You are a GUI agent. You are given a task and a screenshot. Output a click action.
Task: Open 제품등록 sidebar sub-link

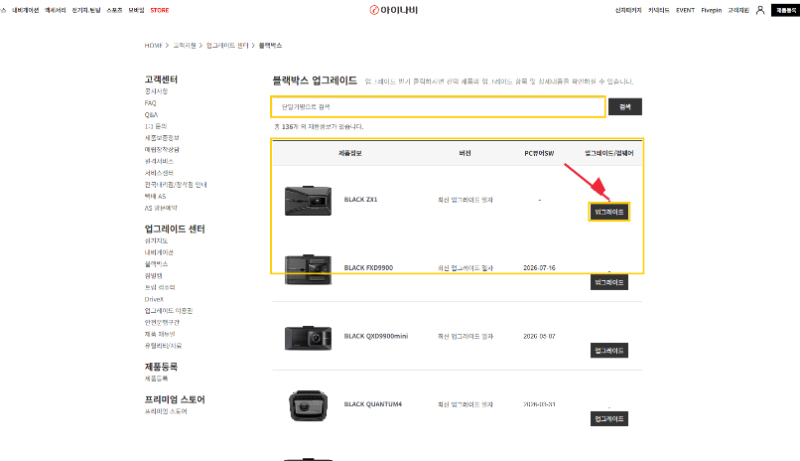pos(156,378)
